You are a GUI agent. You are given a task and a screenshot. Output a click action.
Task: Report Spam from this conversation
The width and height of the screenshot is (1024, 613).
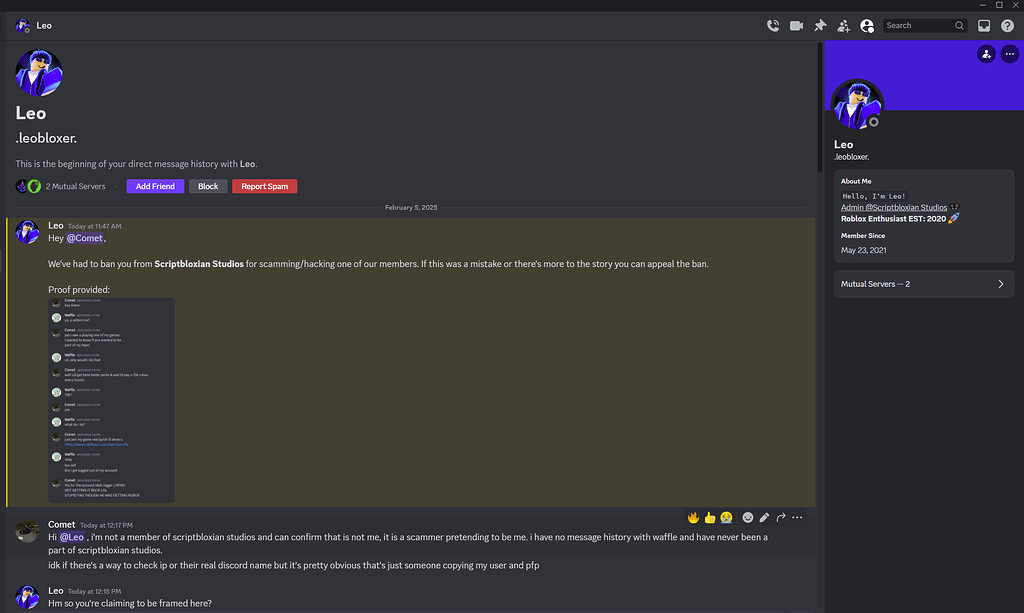click(x=264, y=186)
